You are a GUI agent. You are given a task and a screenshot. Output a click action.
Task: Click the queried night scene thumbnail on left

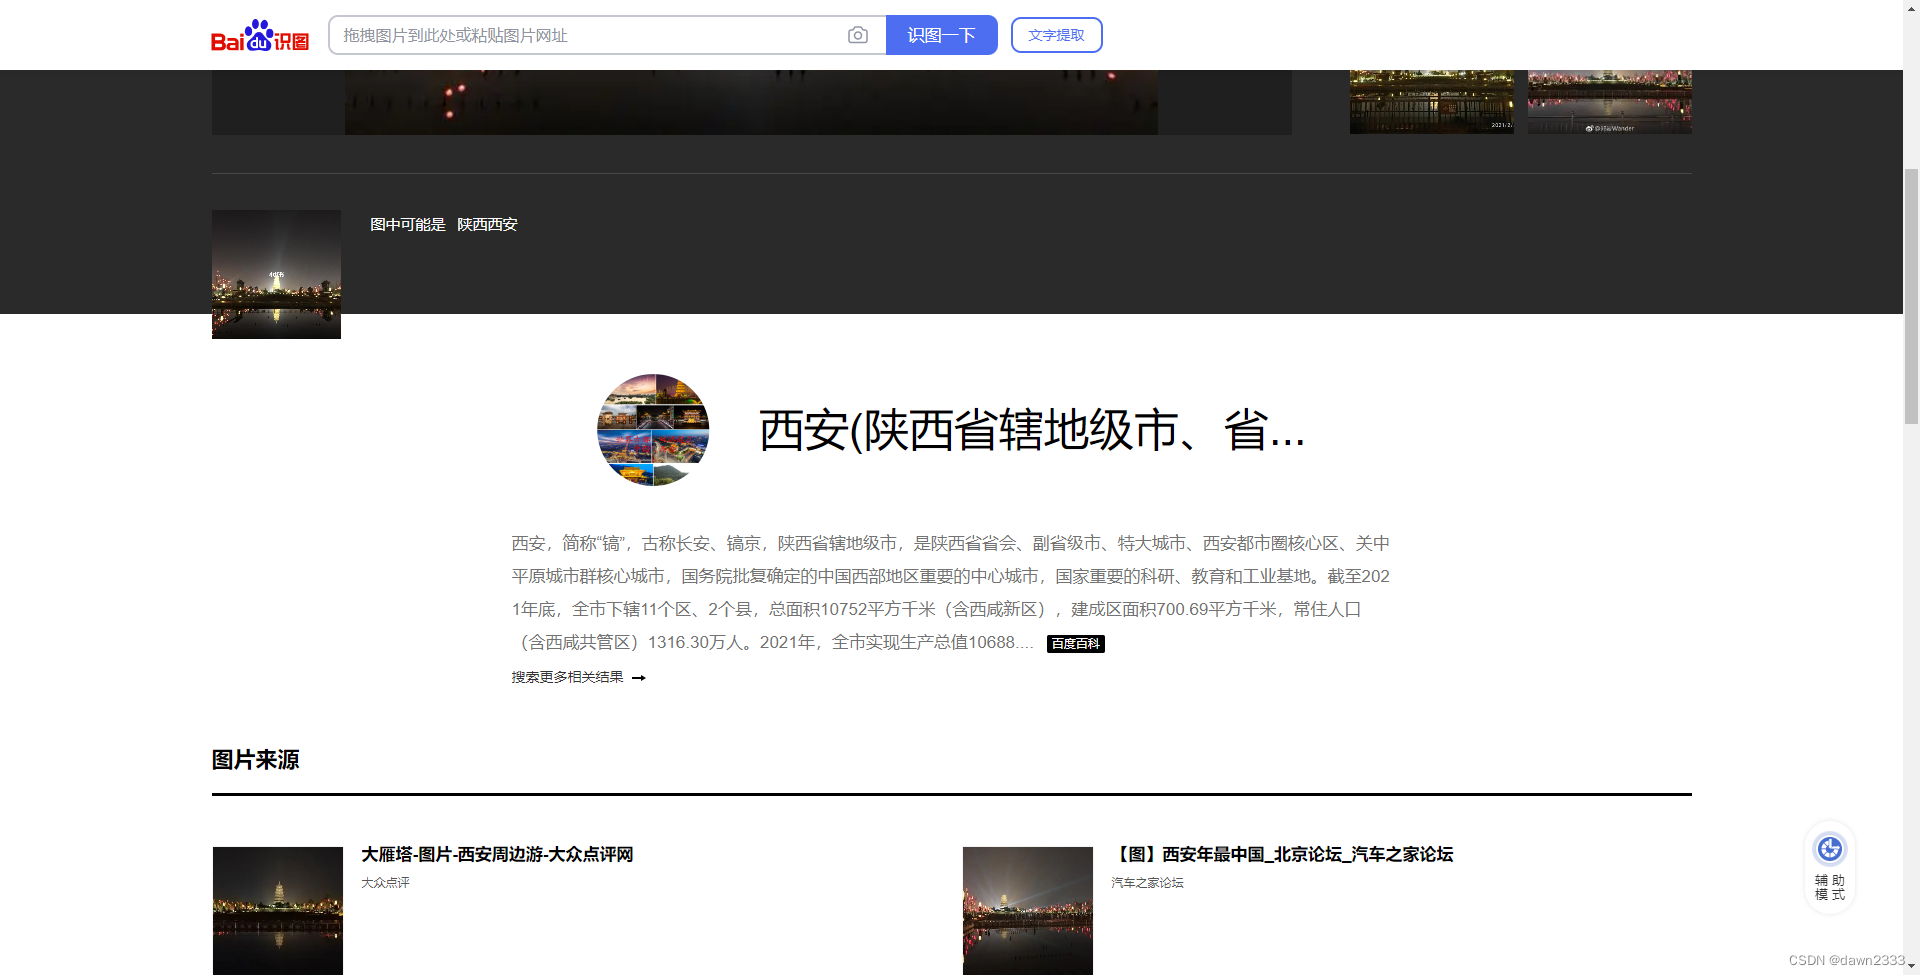pos(276,273)
